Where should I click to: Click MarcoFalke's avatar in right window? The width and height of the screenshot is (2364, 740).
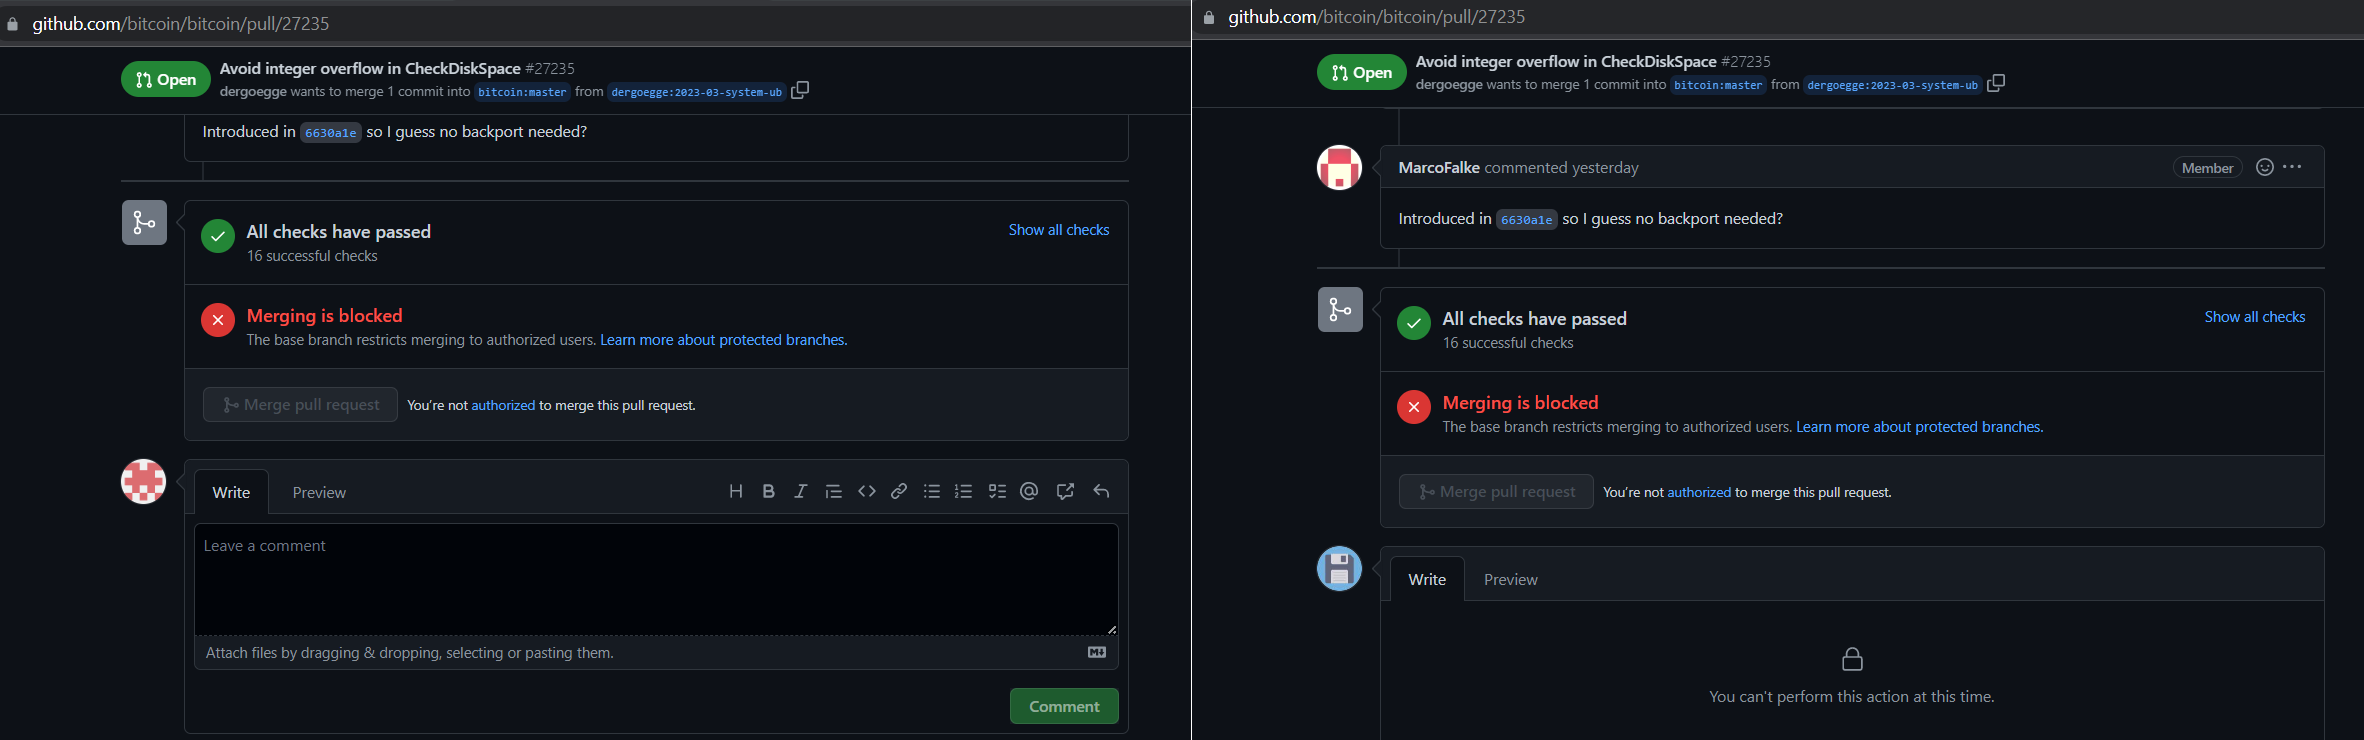click(x=1339, y=167)
